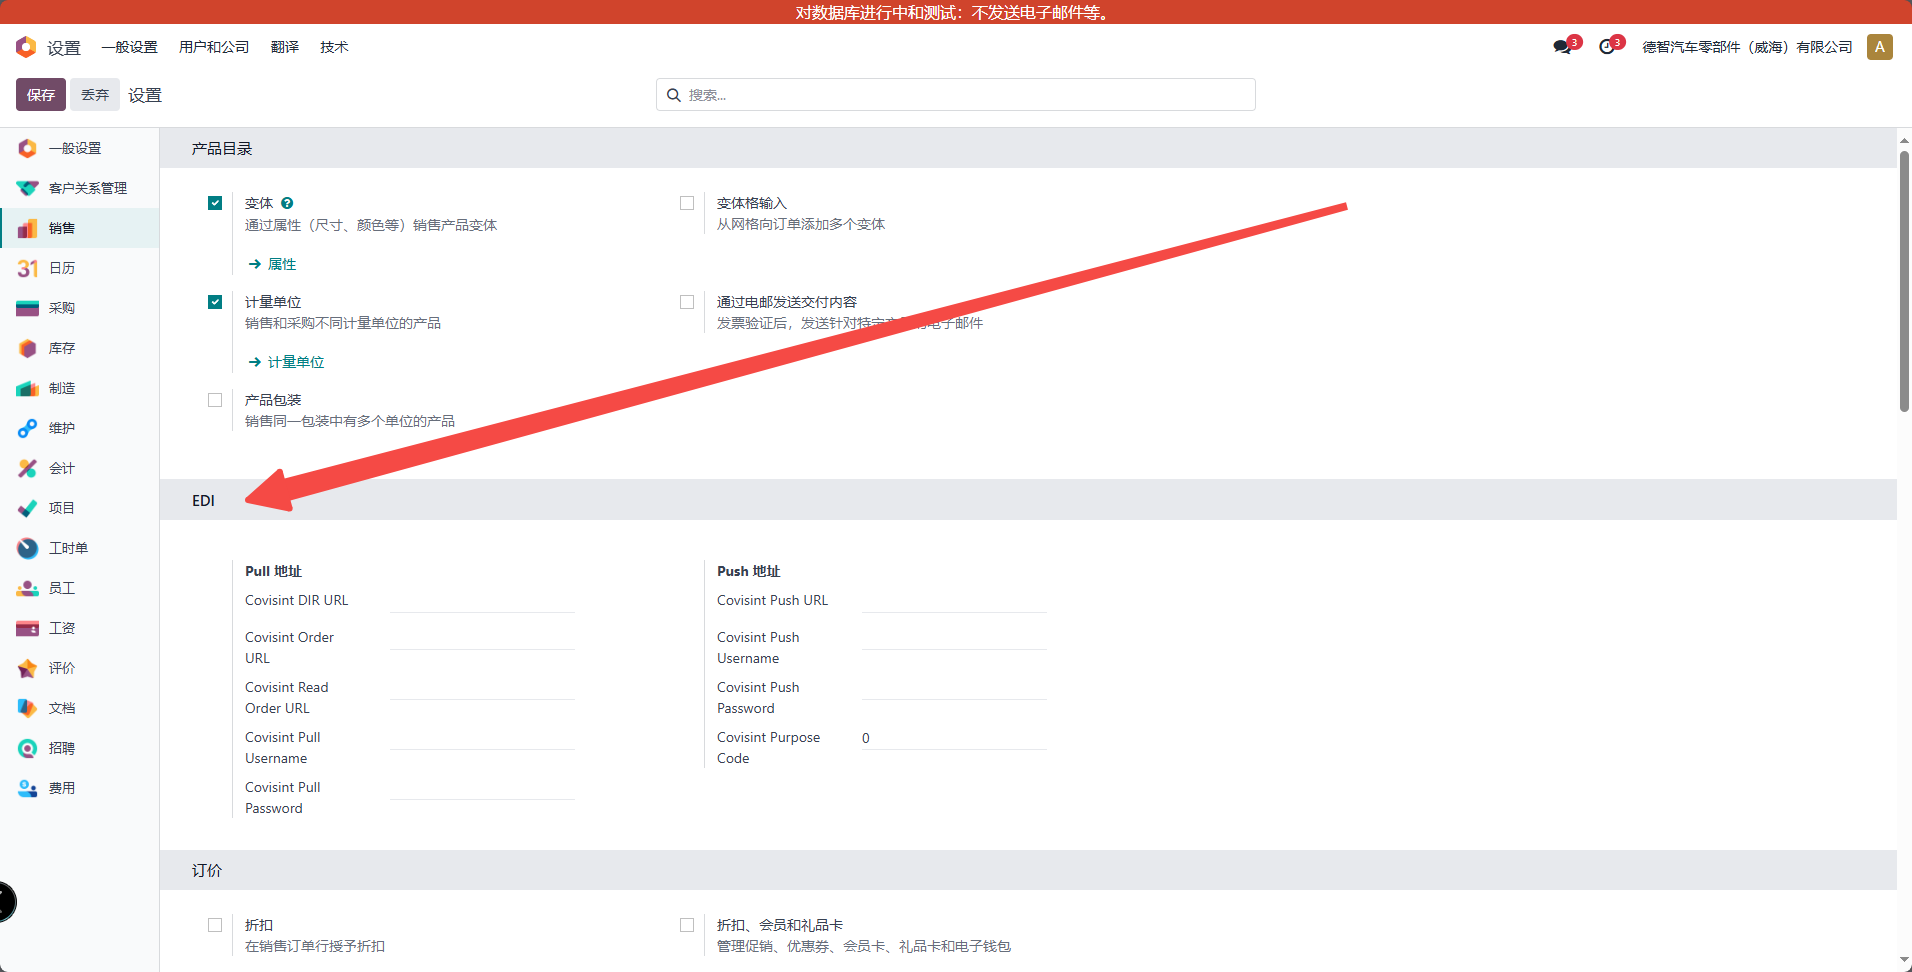
Task: Enable the 产品包装 checkbox
Action: 215,400
